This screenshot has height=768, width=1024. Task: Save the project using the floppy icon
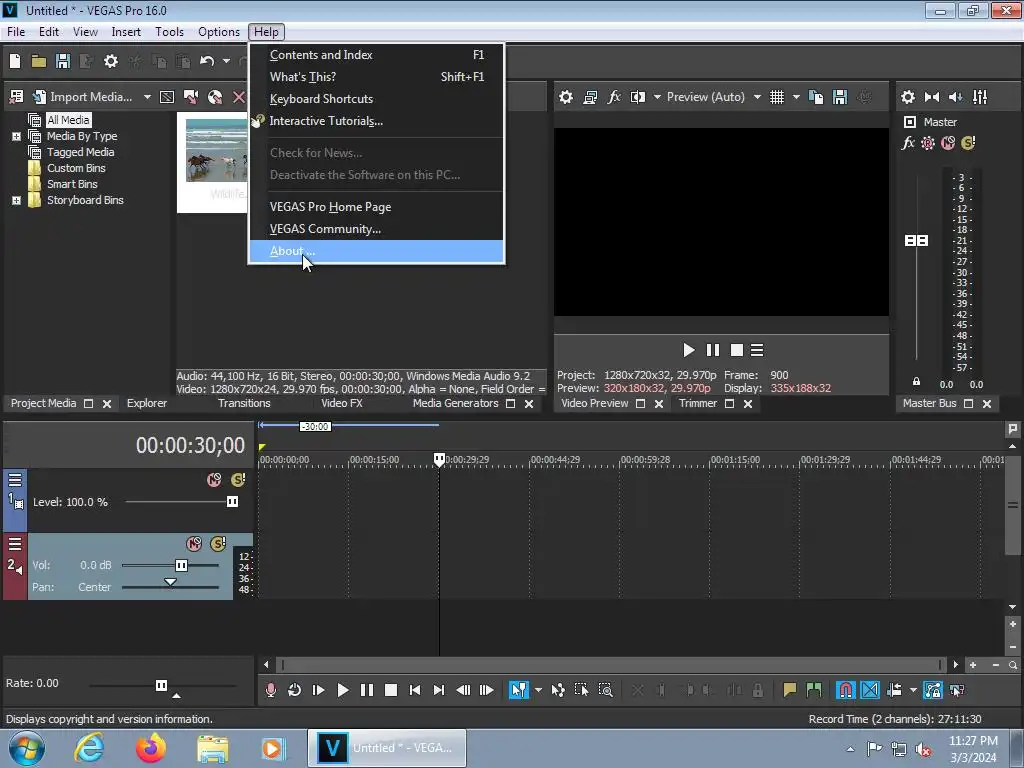click(63, 61)
